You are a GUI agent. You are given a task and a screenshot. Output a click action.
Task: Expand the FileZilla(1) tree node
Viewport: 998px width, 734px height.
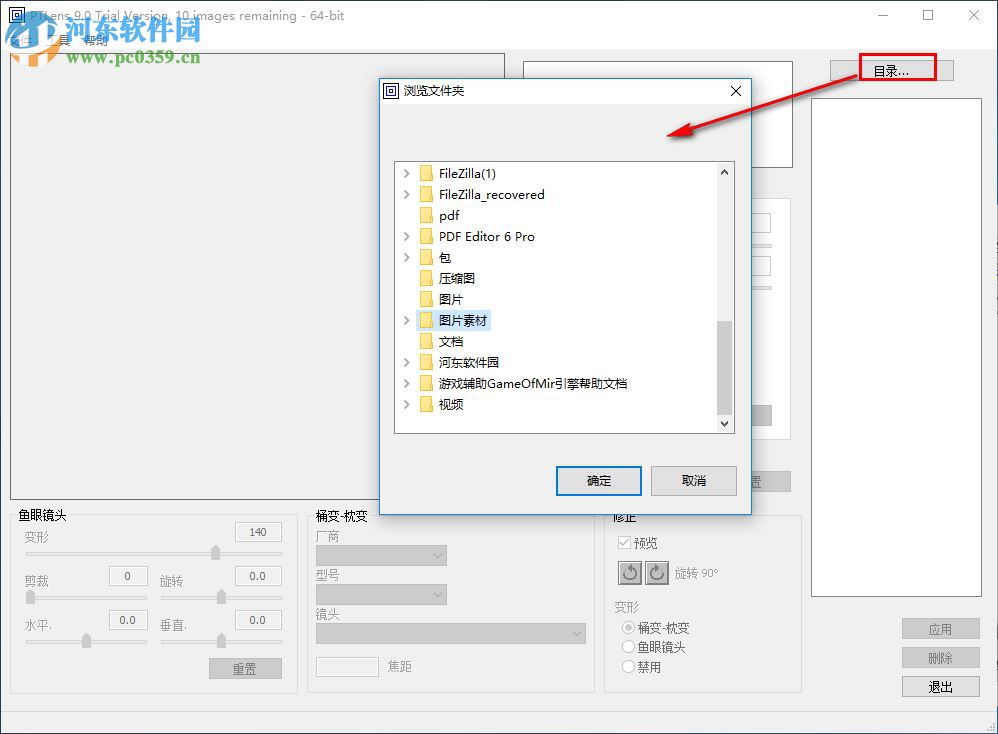click(407, 173)
